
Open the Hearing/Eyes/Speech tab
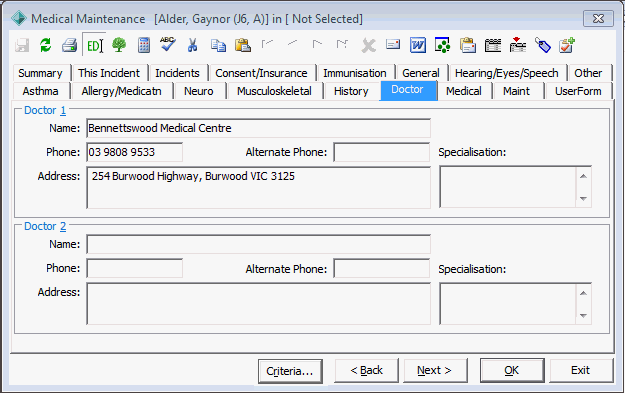click(507, 73)
